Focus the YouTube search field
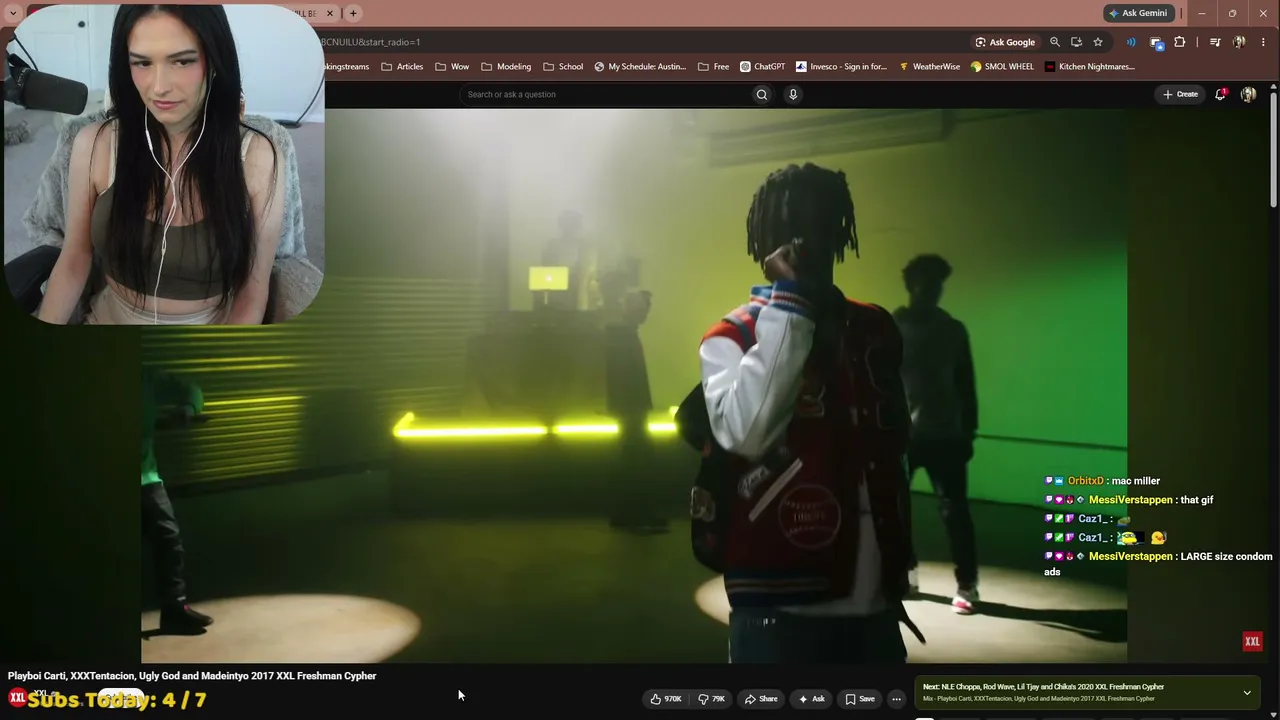The width and height of the screenshot is (1280, 720). 605,94
